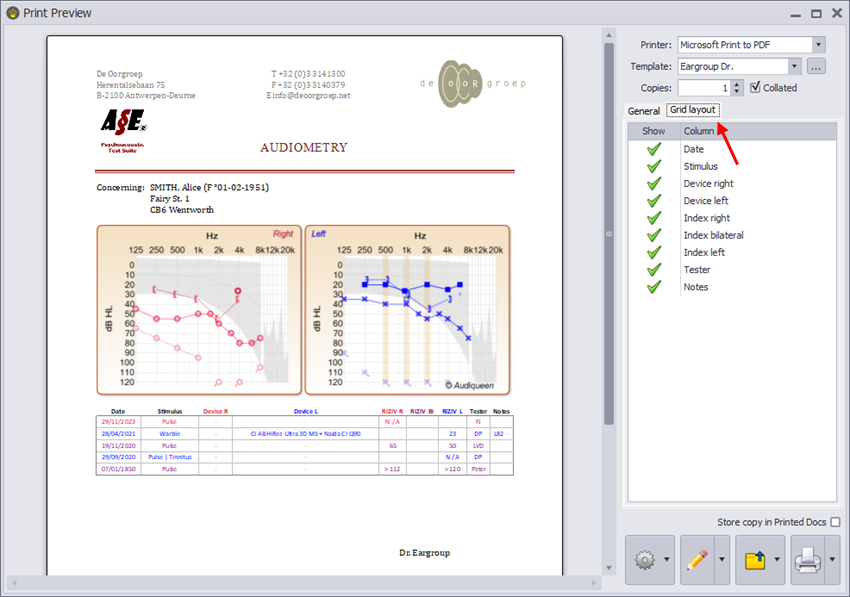This screenshot has height=597, width=850.
Task: Open the gear button dropdown arrow
Action: coord(667,560)
